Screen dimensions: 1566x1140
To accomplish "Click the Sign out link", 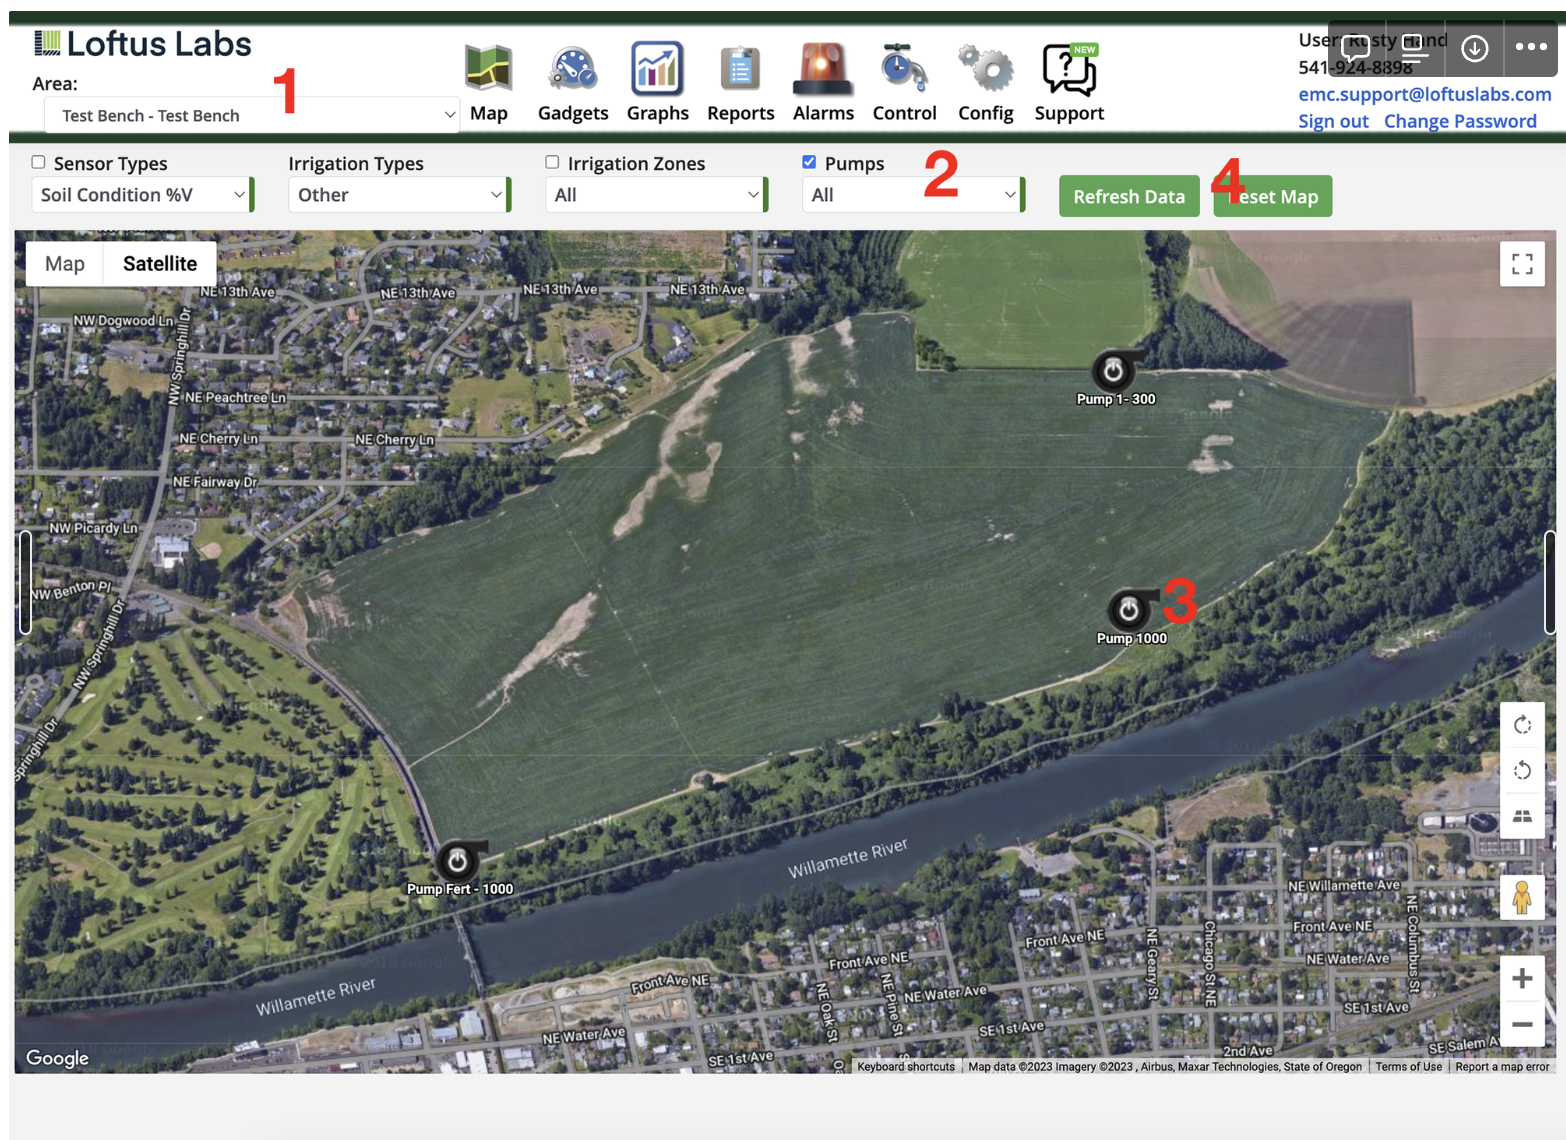I will click(x=1333, y=121).
